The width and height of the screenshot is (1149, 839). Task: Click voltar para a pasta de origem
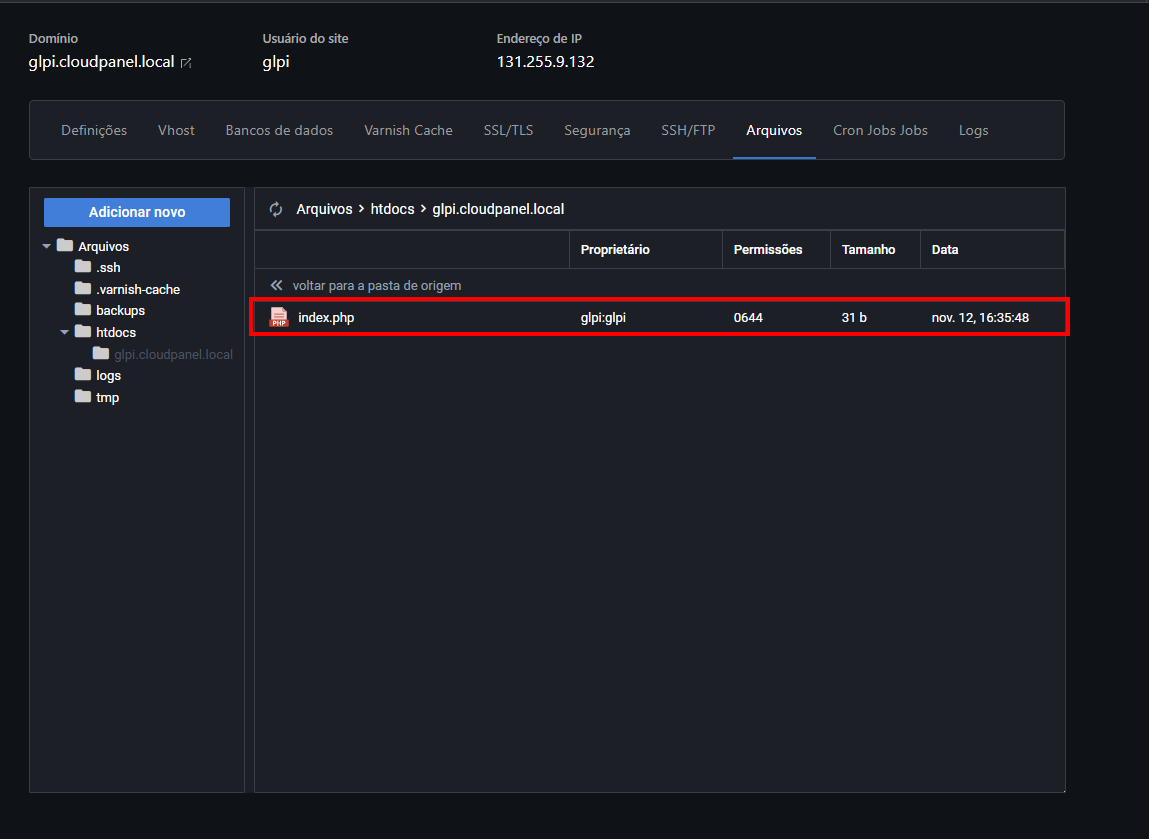click(376, 285)
